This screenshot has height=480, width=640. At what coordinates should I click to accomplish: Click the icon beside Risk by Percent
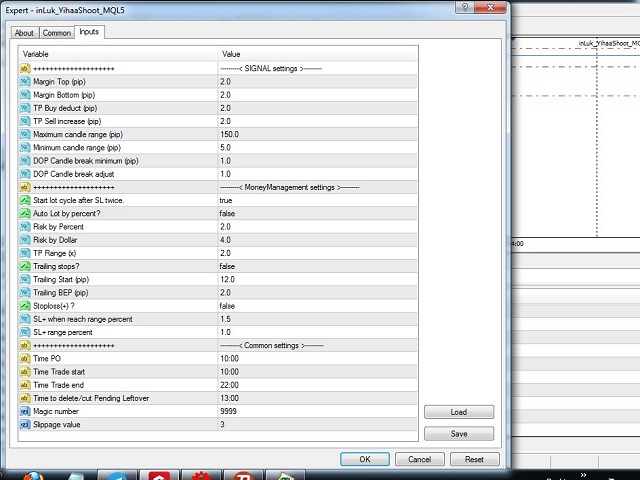25,227
